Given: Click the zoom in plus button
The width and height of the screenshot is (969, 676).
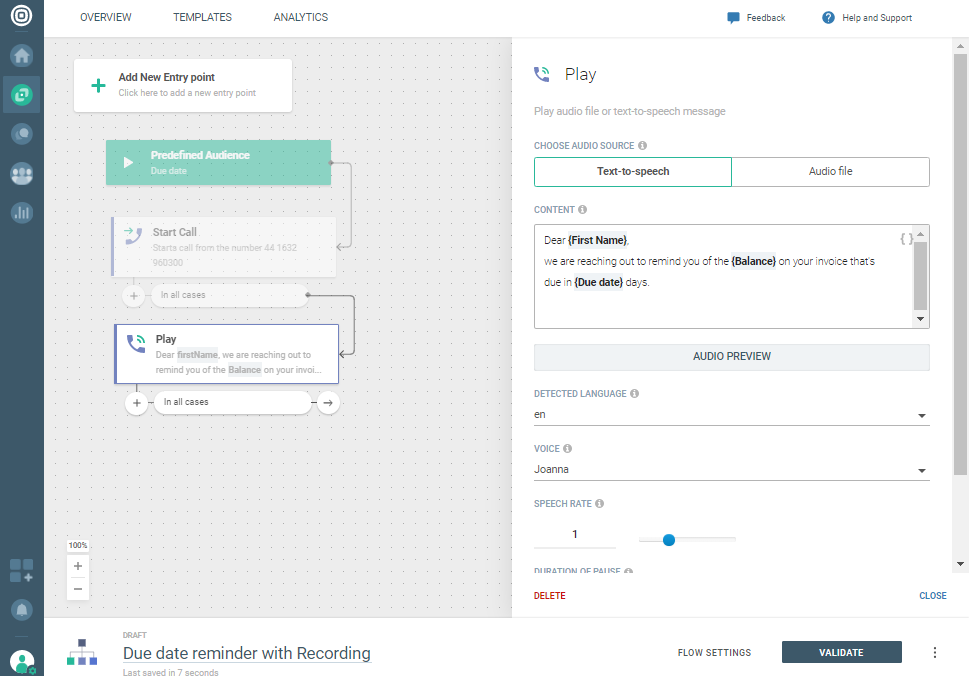Looking at the screenshot, I should [78, 566].
